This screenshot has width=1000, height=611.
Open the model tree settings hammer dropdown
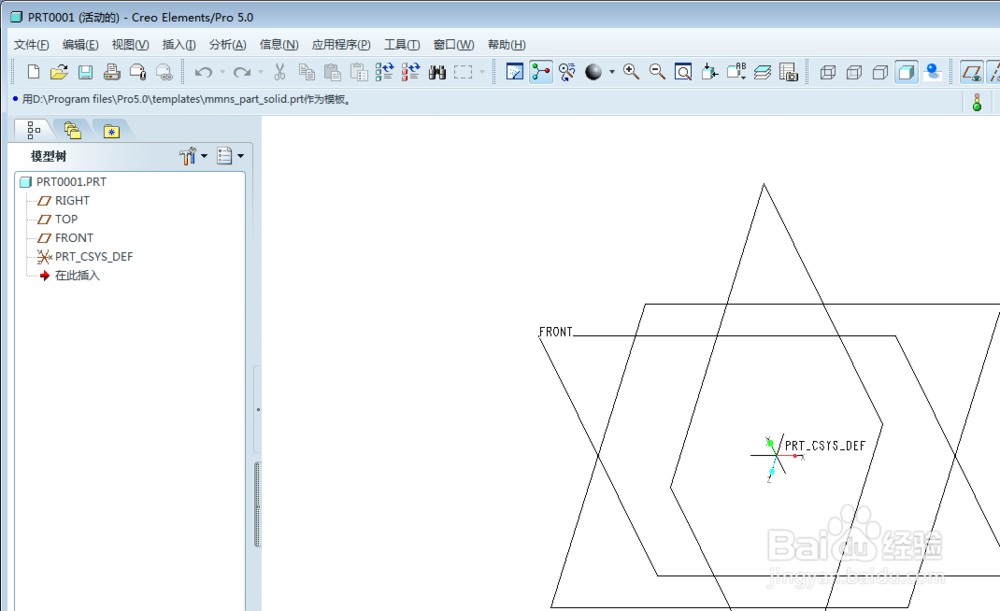point(193,156)
